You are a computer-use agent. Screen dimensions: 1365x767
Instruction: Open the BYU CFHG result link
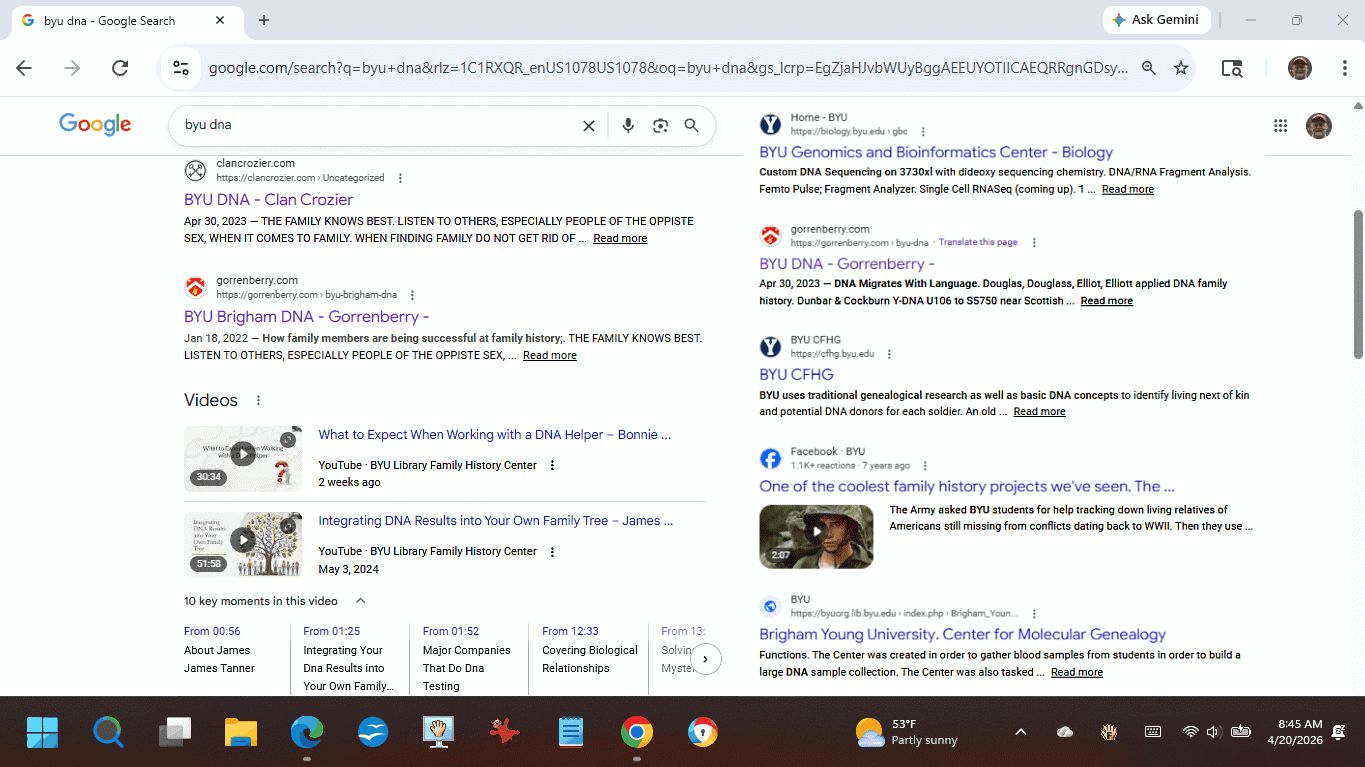coord(796,374)
